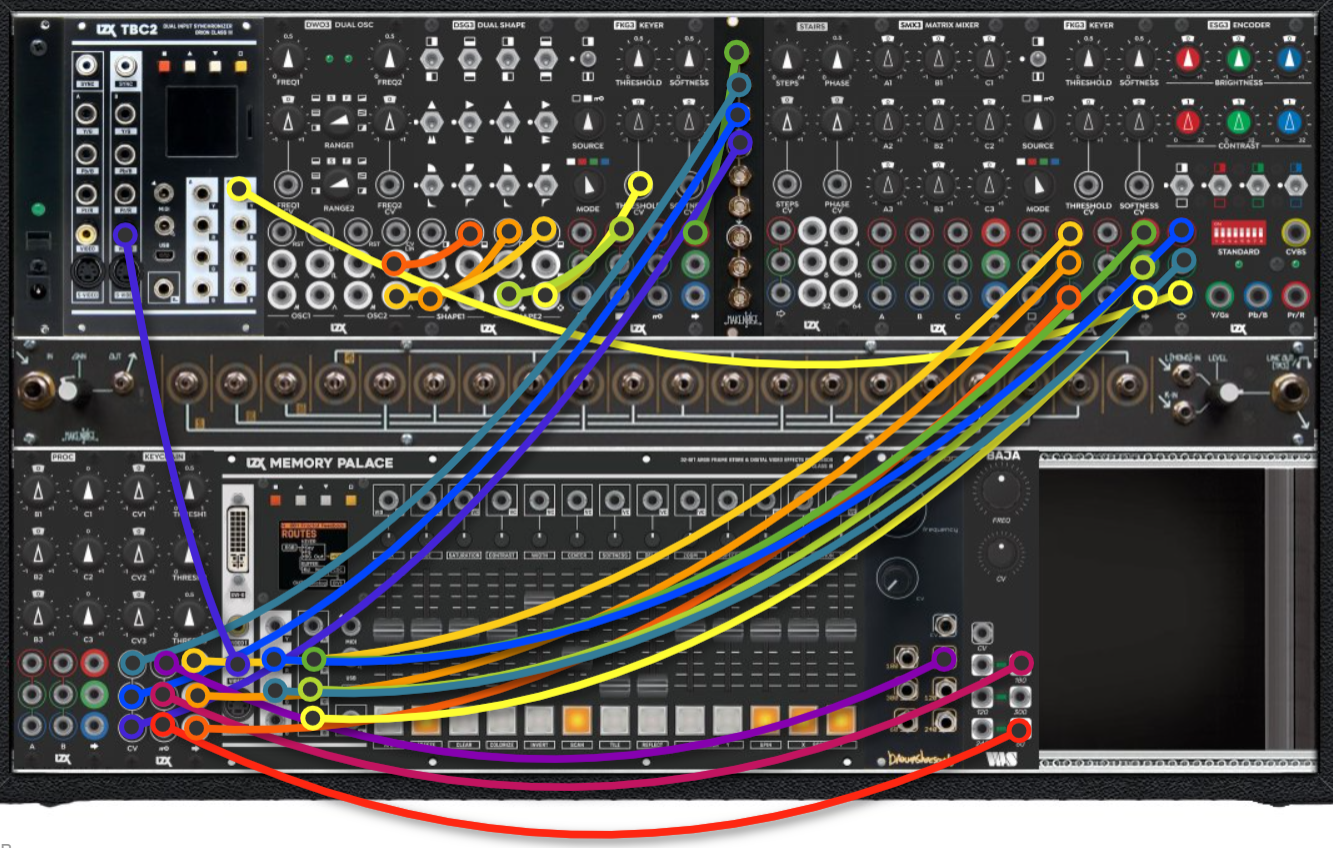Click the MIDI jack on TBC2
Viewport: 1333px width, 848px height.
coord(163,191)
